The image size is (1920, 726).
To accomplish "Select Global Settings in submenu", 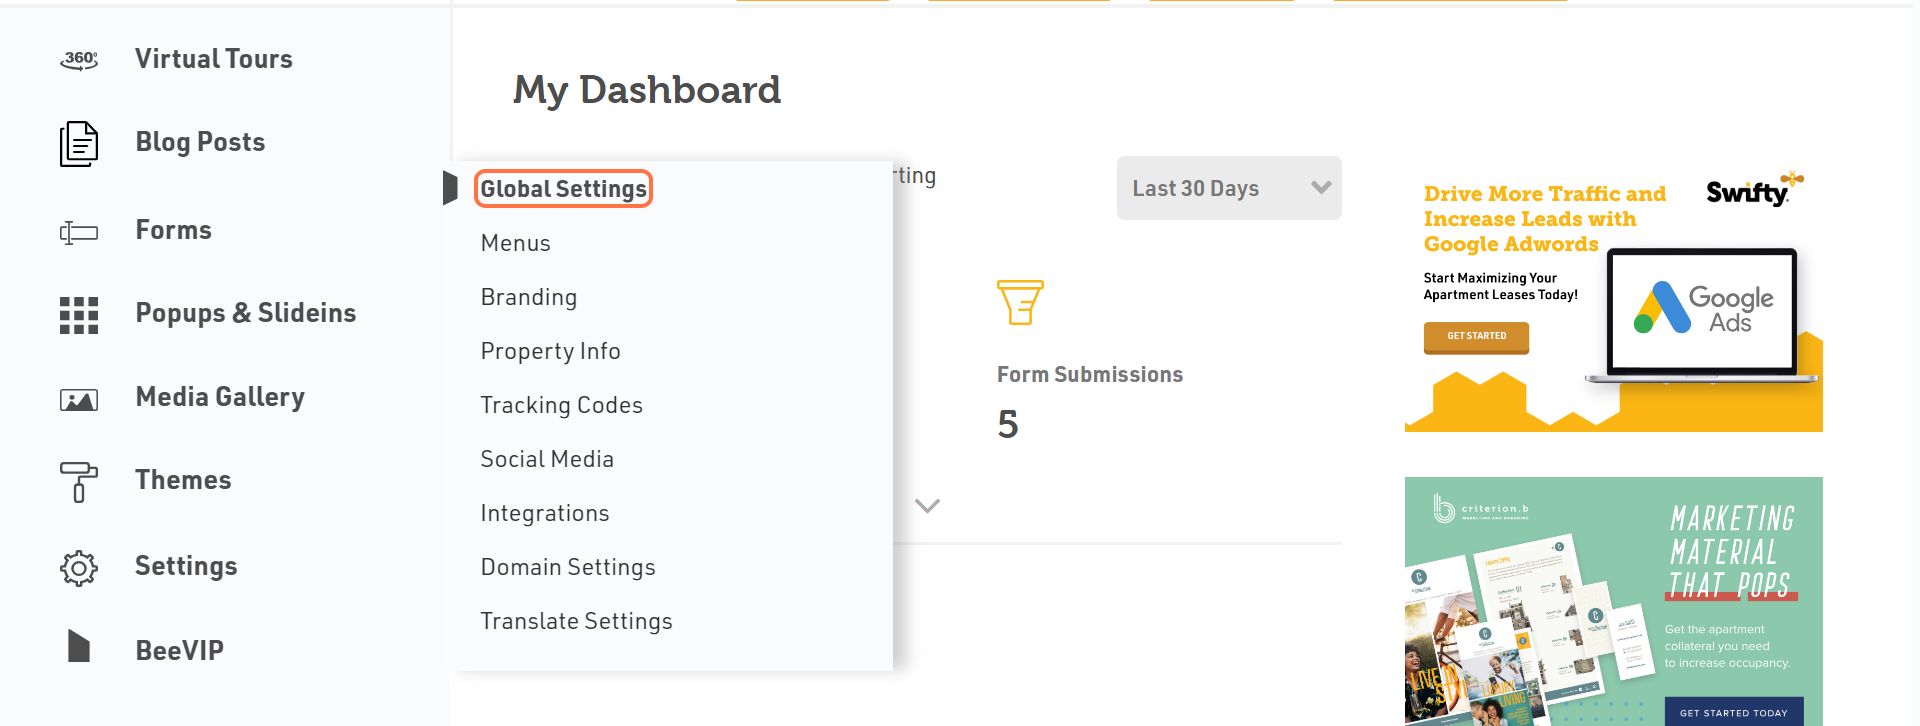I will [x=563, y=189].
